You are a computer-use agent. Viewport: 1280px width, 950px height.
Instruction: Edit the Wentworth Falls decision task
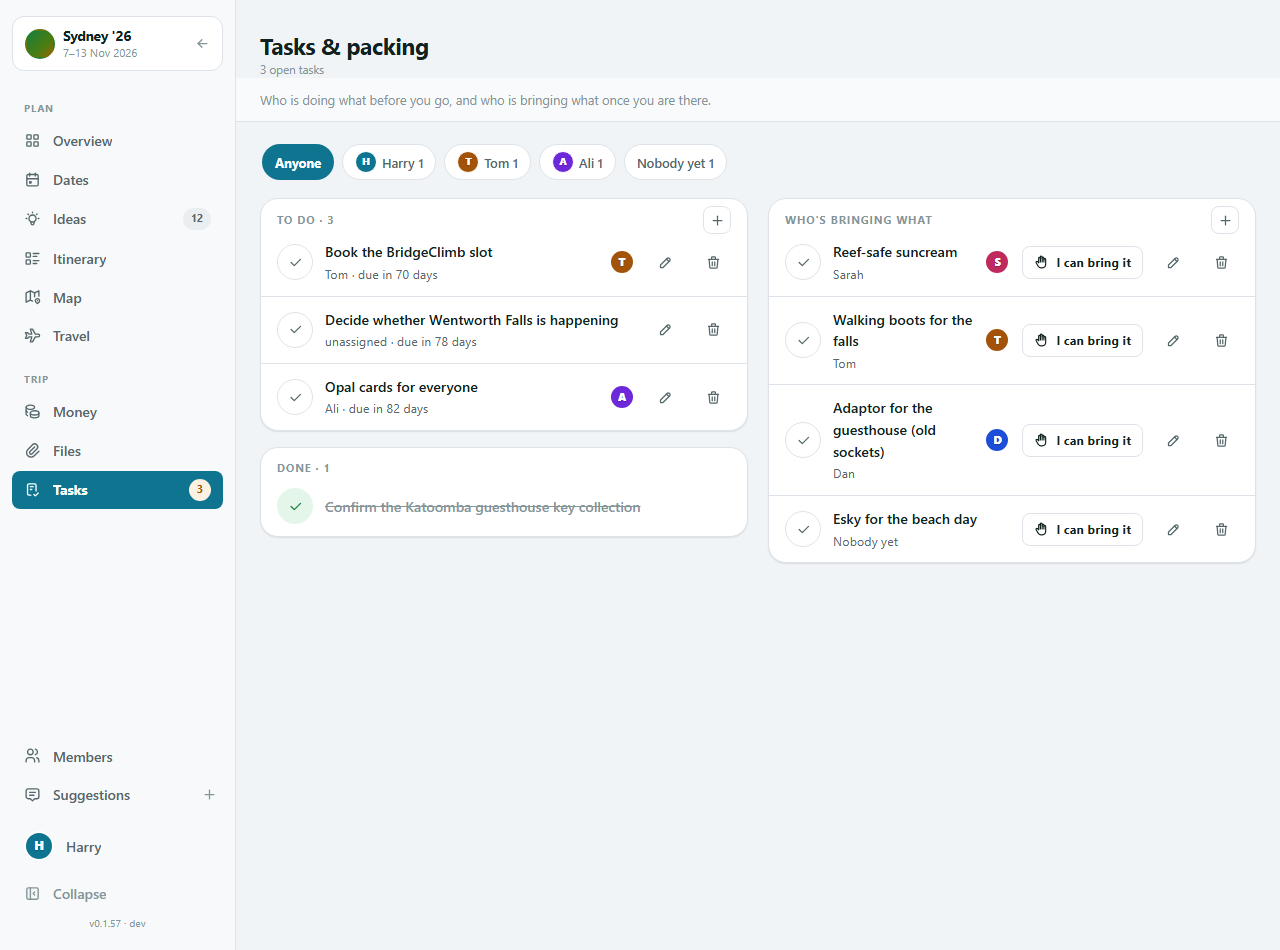(x=665, y=330)
